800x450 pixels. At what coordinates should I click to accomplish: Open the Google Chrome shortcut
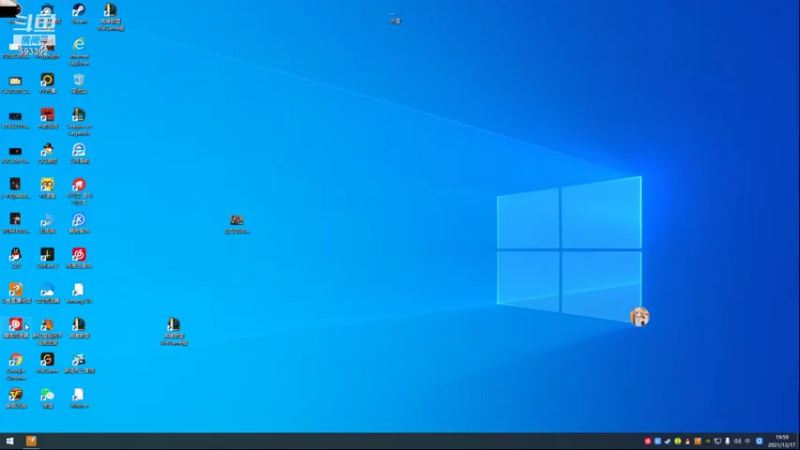pos(15,366)
